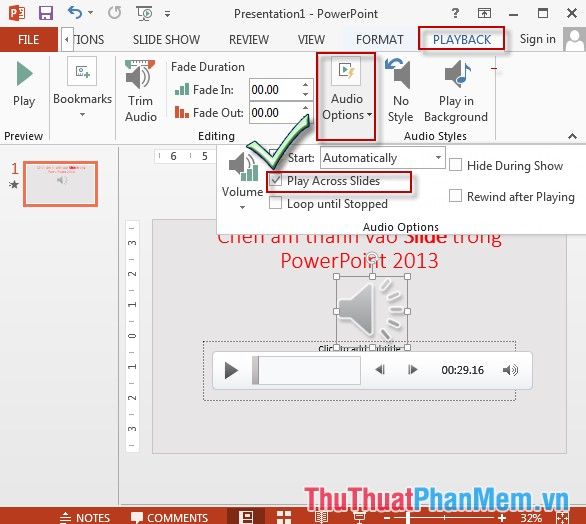
Task: Collapse the ribbon with the chevron
Action: pyautogui.click(x=572, y=136)
